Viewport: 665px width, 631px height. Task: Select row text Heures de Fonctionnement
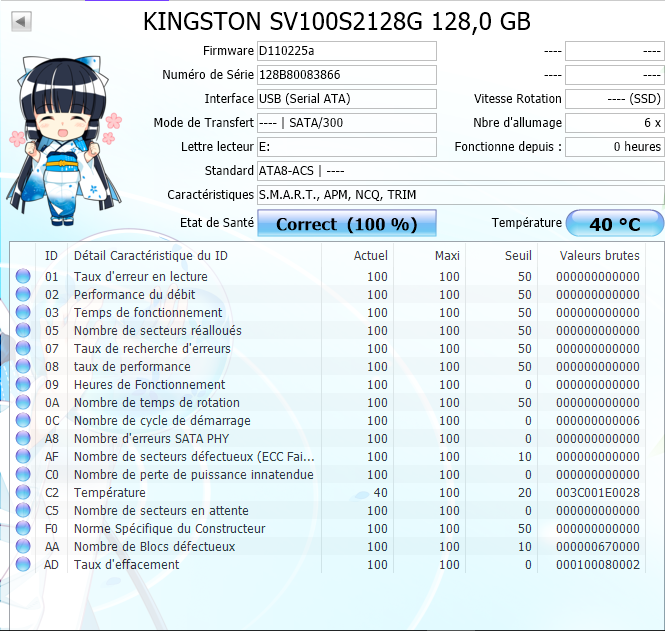point(150,385)
